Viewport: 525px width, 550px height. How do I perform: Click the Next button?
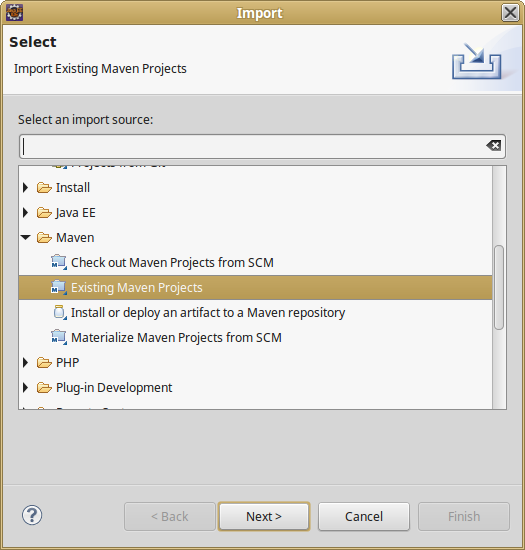click(264, 516)
